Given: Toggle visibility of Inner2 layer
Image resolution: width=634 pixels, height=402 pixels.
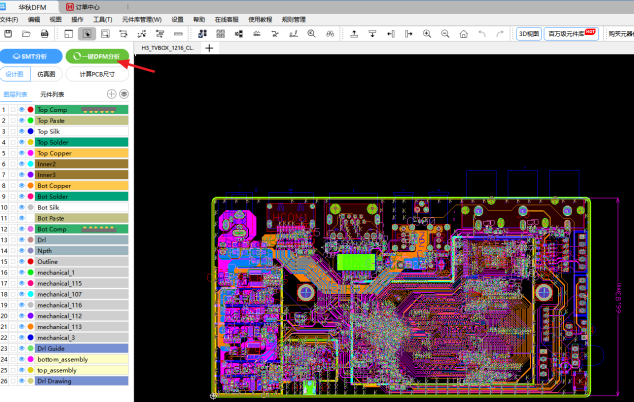Looking at the screenshot, I should click(22, 164).
